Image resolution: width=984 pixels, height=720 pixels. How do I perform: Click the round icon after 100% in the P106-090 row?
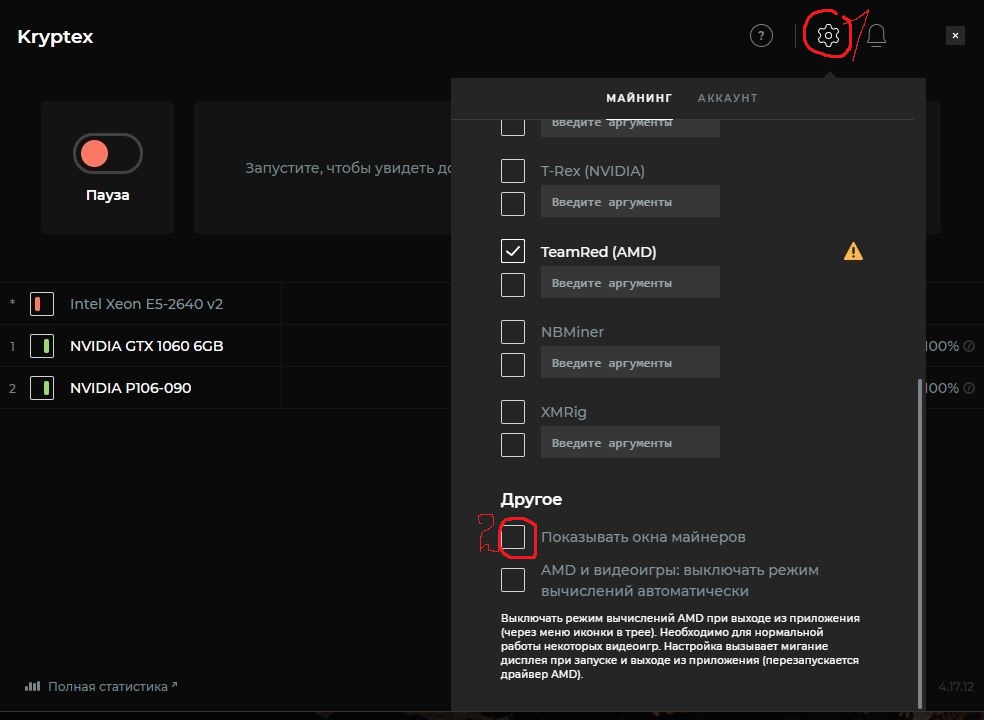click(970, 388)
